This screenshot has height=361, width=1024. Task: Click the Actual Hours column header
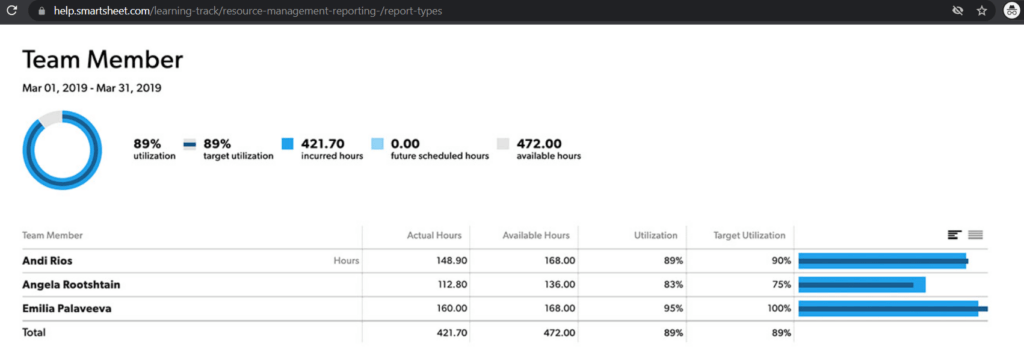434,235
